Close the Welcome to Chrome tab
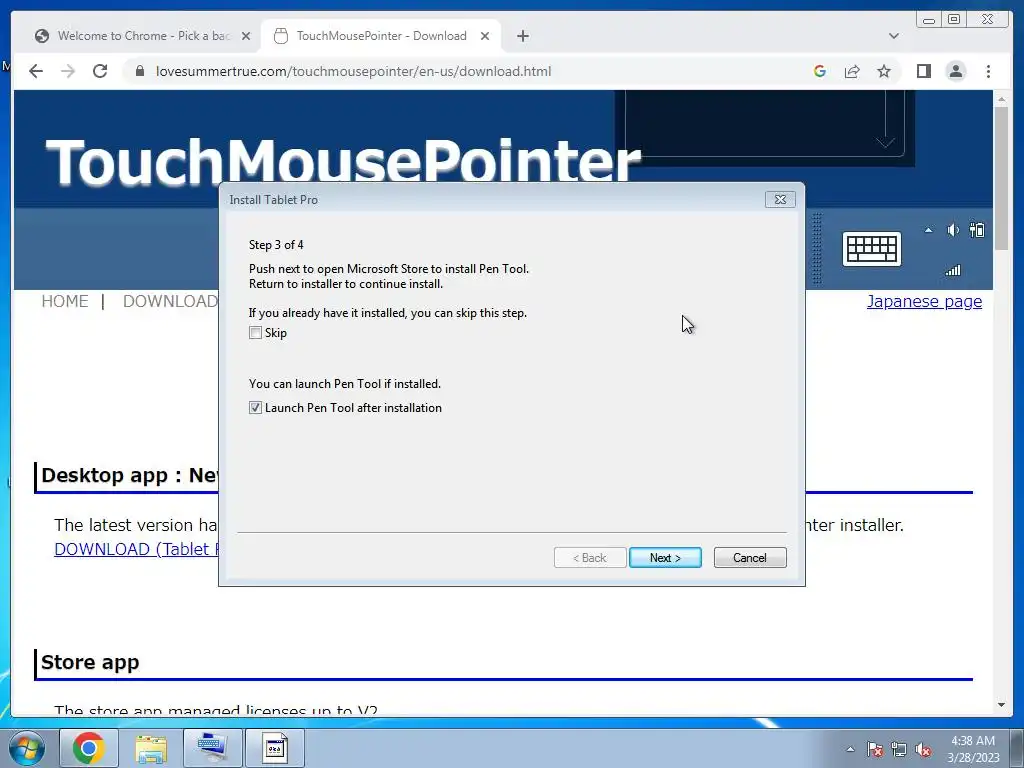 (246, 37)
